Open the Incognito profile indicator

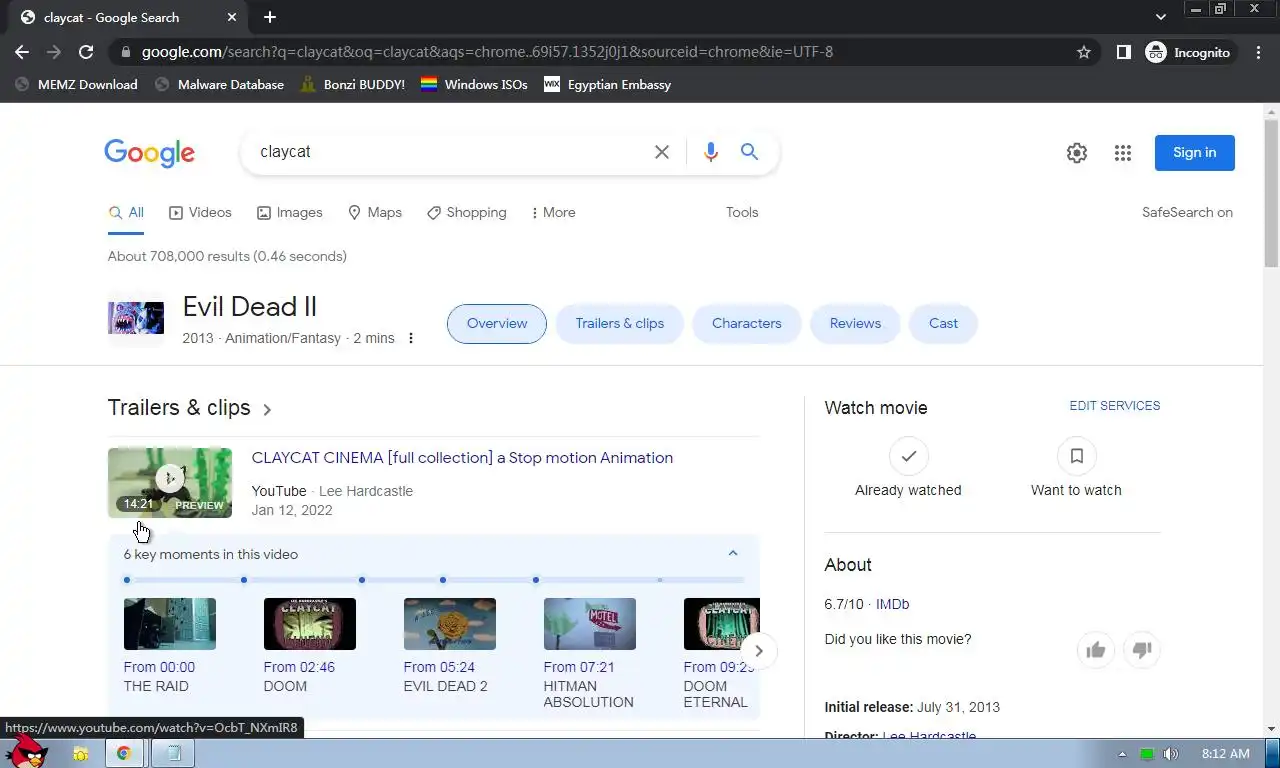pos(1189,52)
